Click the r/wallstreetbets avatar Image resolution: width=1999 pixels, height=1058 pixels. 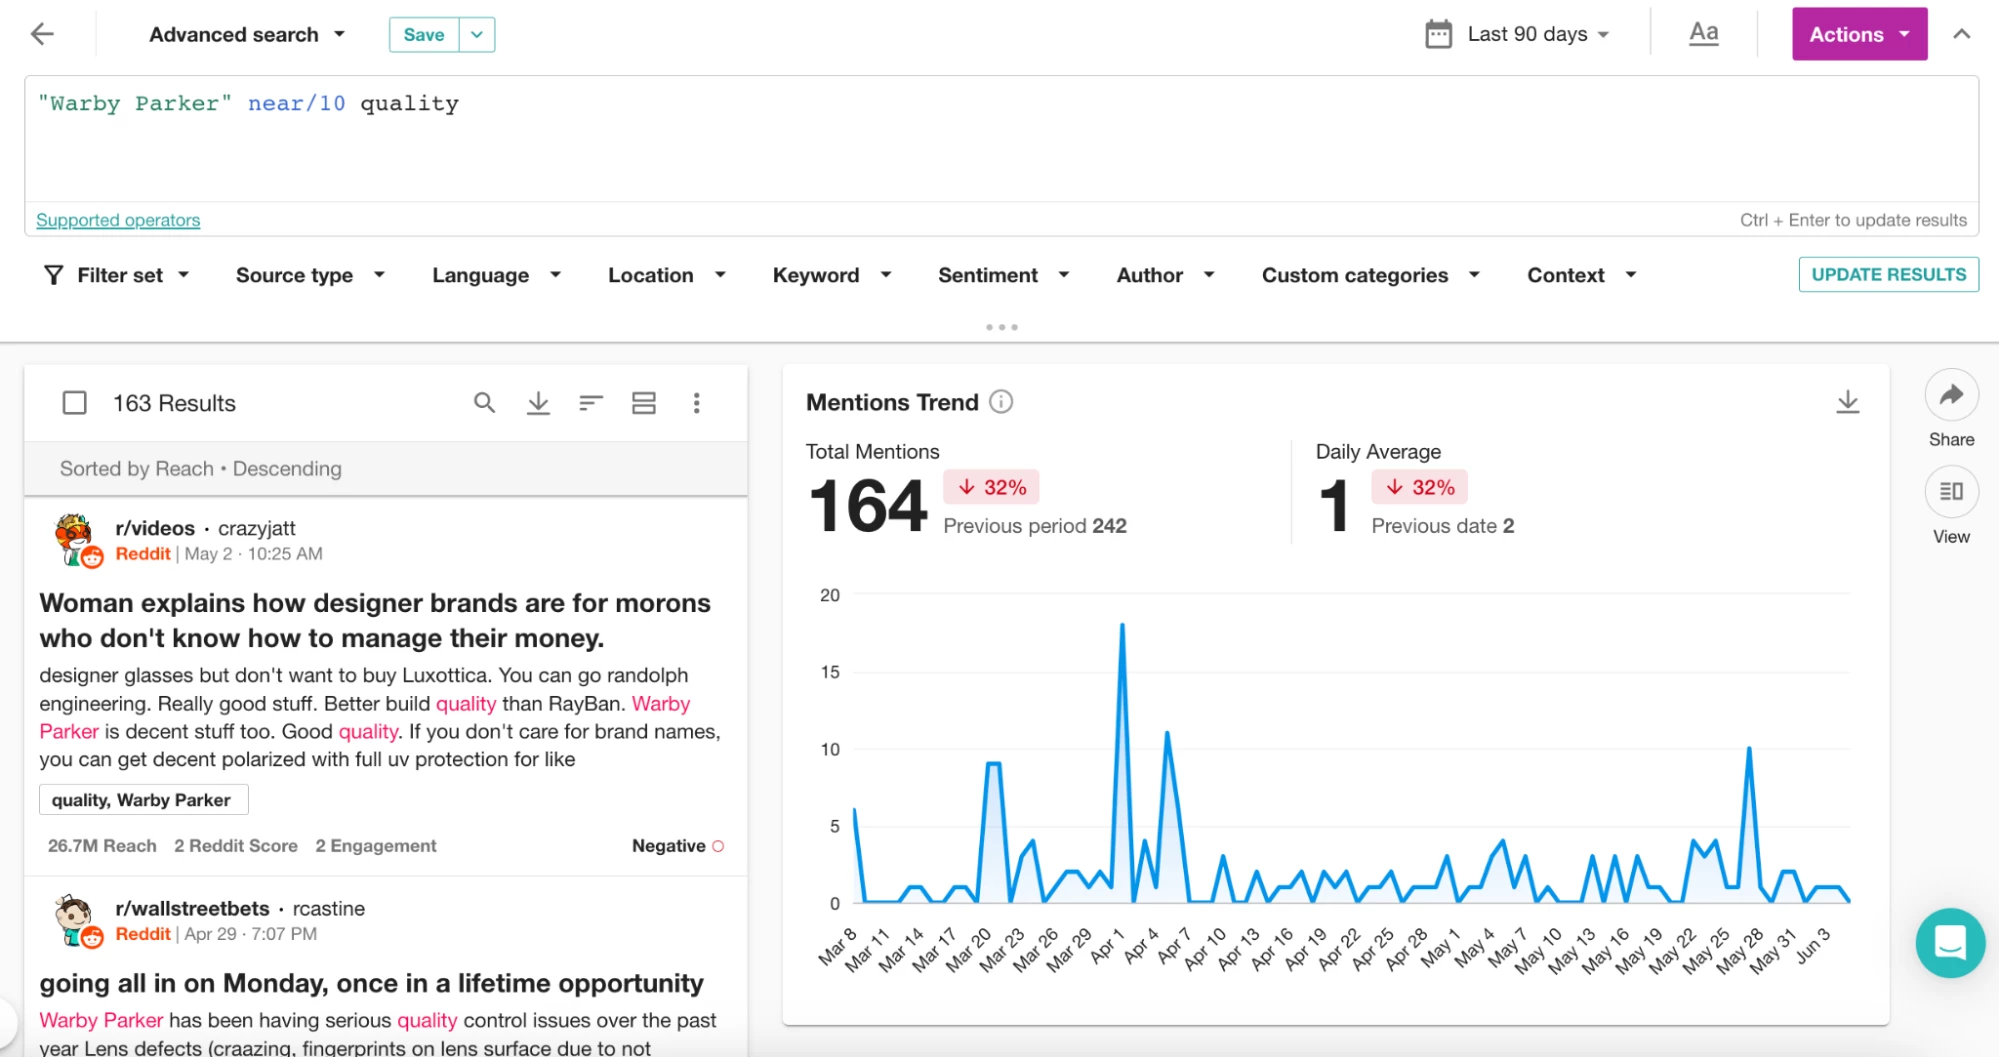point(76,921)
